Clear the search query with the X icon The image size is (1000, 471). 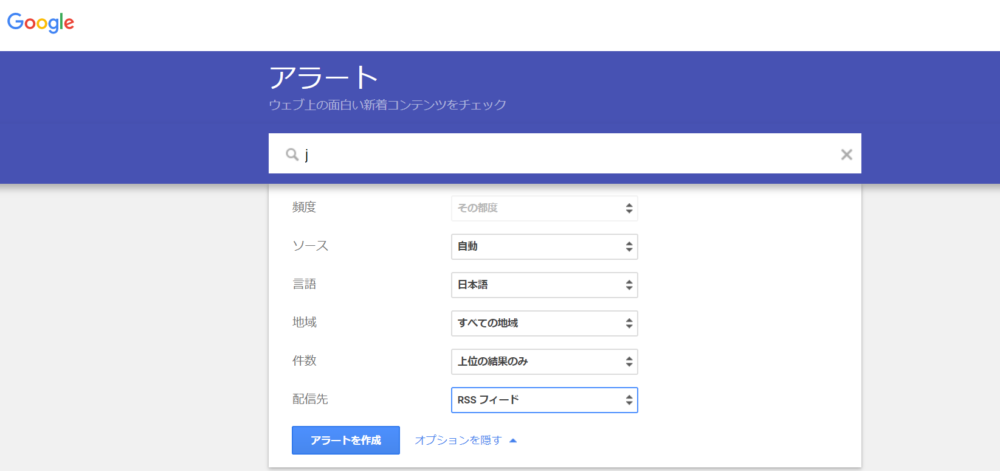click(x=846, y=154)
